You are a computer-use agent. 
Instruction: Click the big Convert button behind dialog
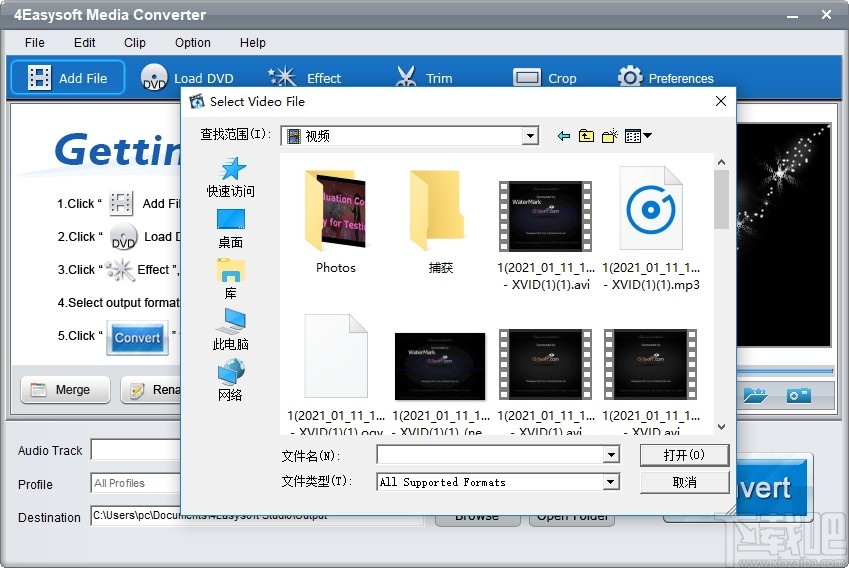[x=775, y=487]
